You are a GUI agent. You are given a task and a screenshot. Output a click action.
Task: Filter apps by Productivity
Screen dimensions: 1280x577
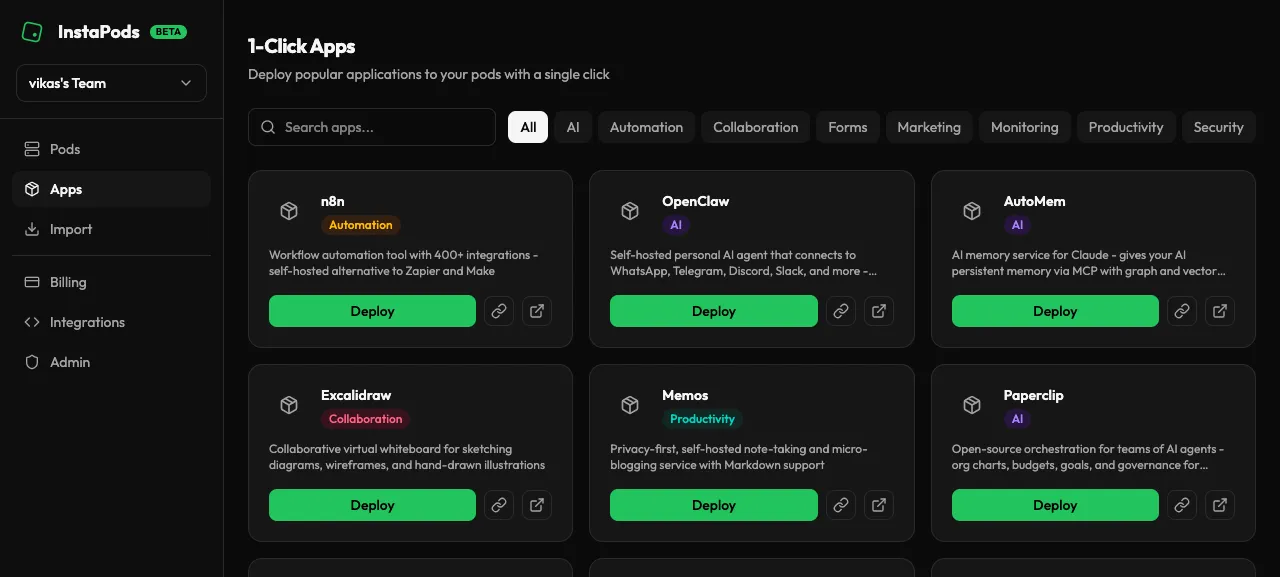[1126, 127]
